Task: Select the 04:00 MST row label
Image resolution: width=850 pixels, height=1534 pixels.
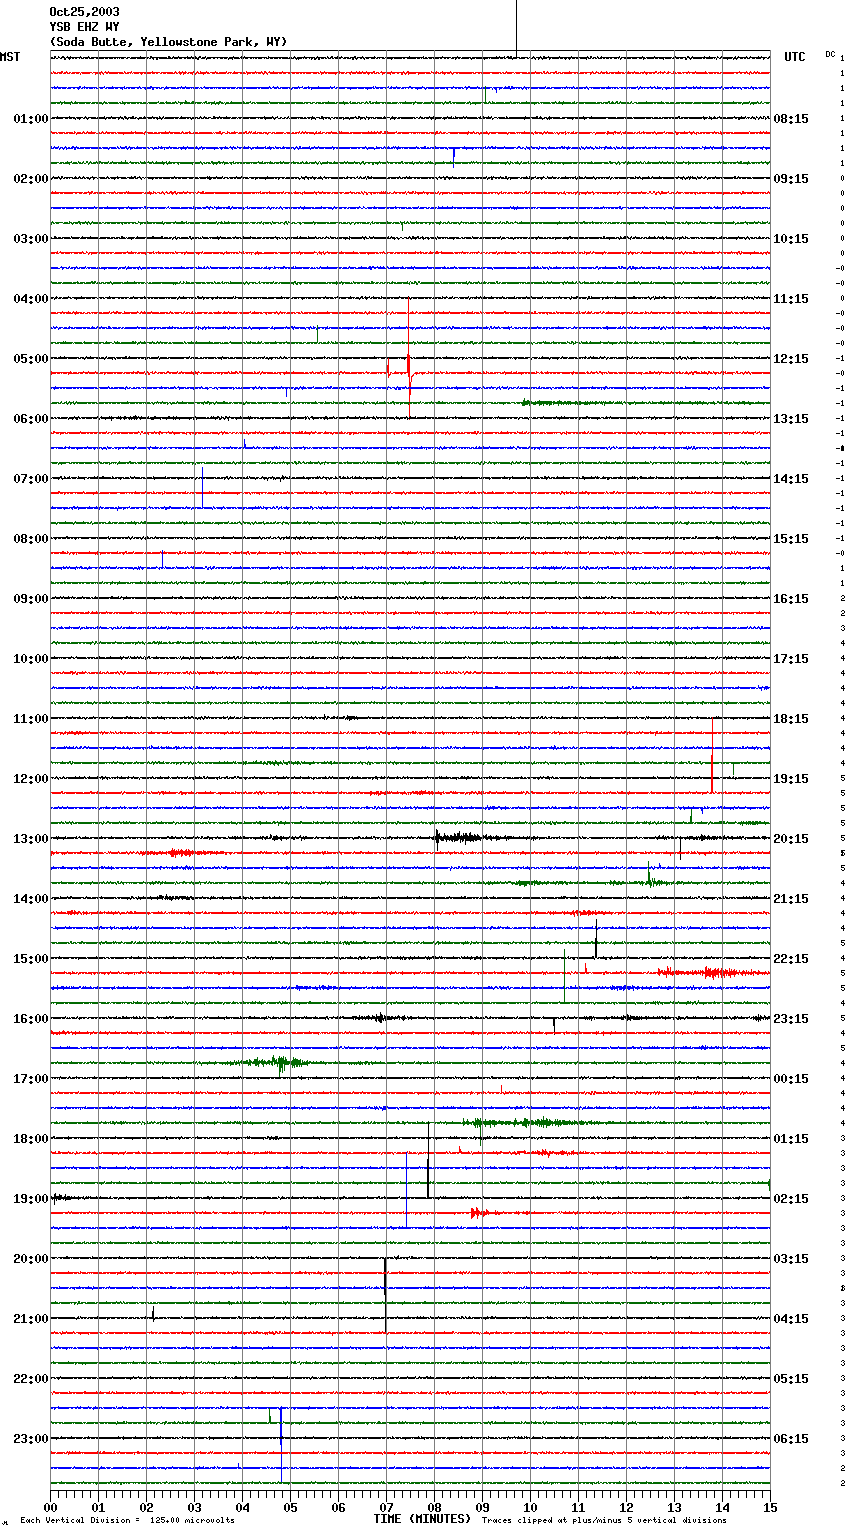Action: 31,299
